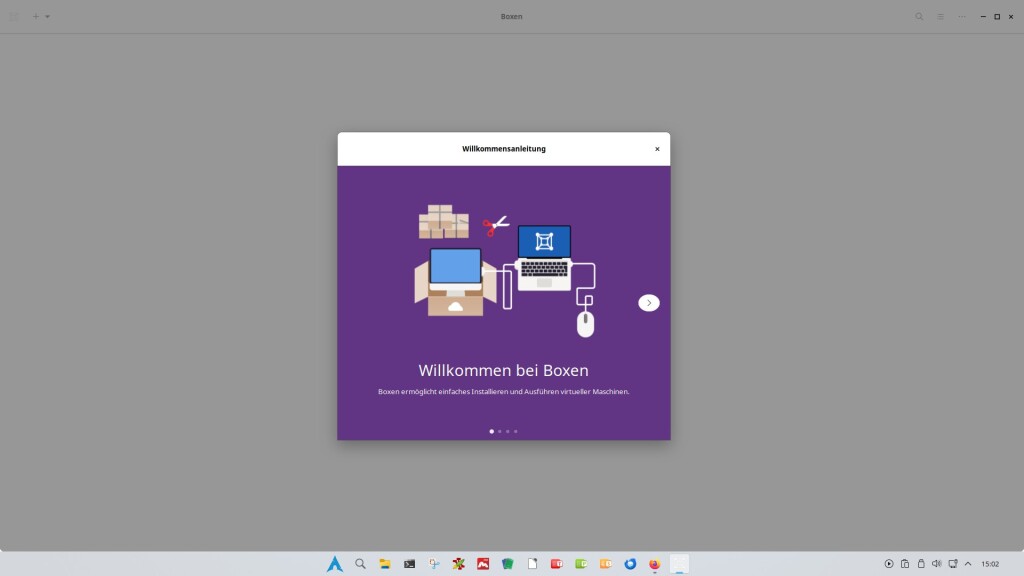Click the 15:02 clock
The height and width of the screenshot is (576, 1024).
coord(990,564)
